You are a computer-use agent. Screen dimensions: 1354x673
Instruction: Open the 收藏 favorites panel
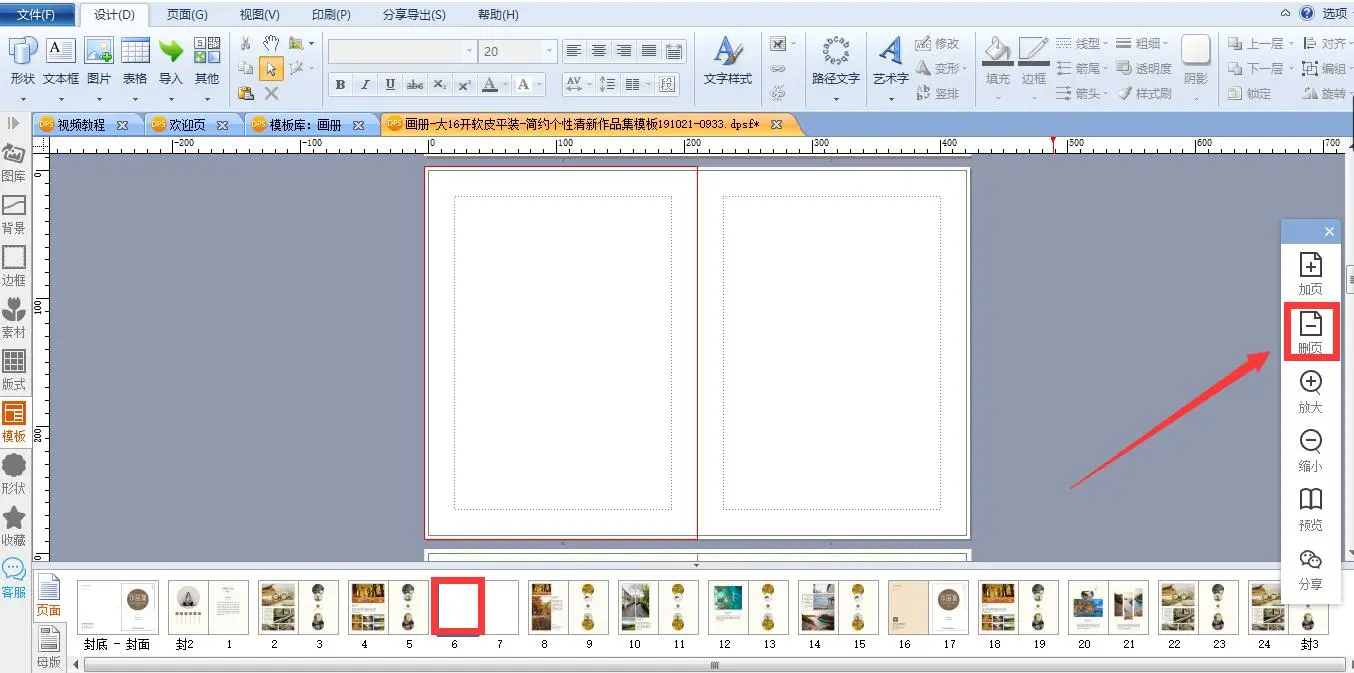coord(14,527)
